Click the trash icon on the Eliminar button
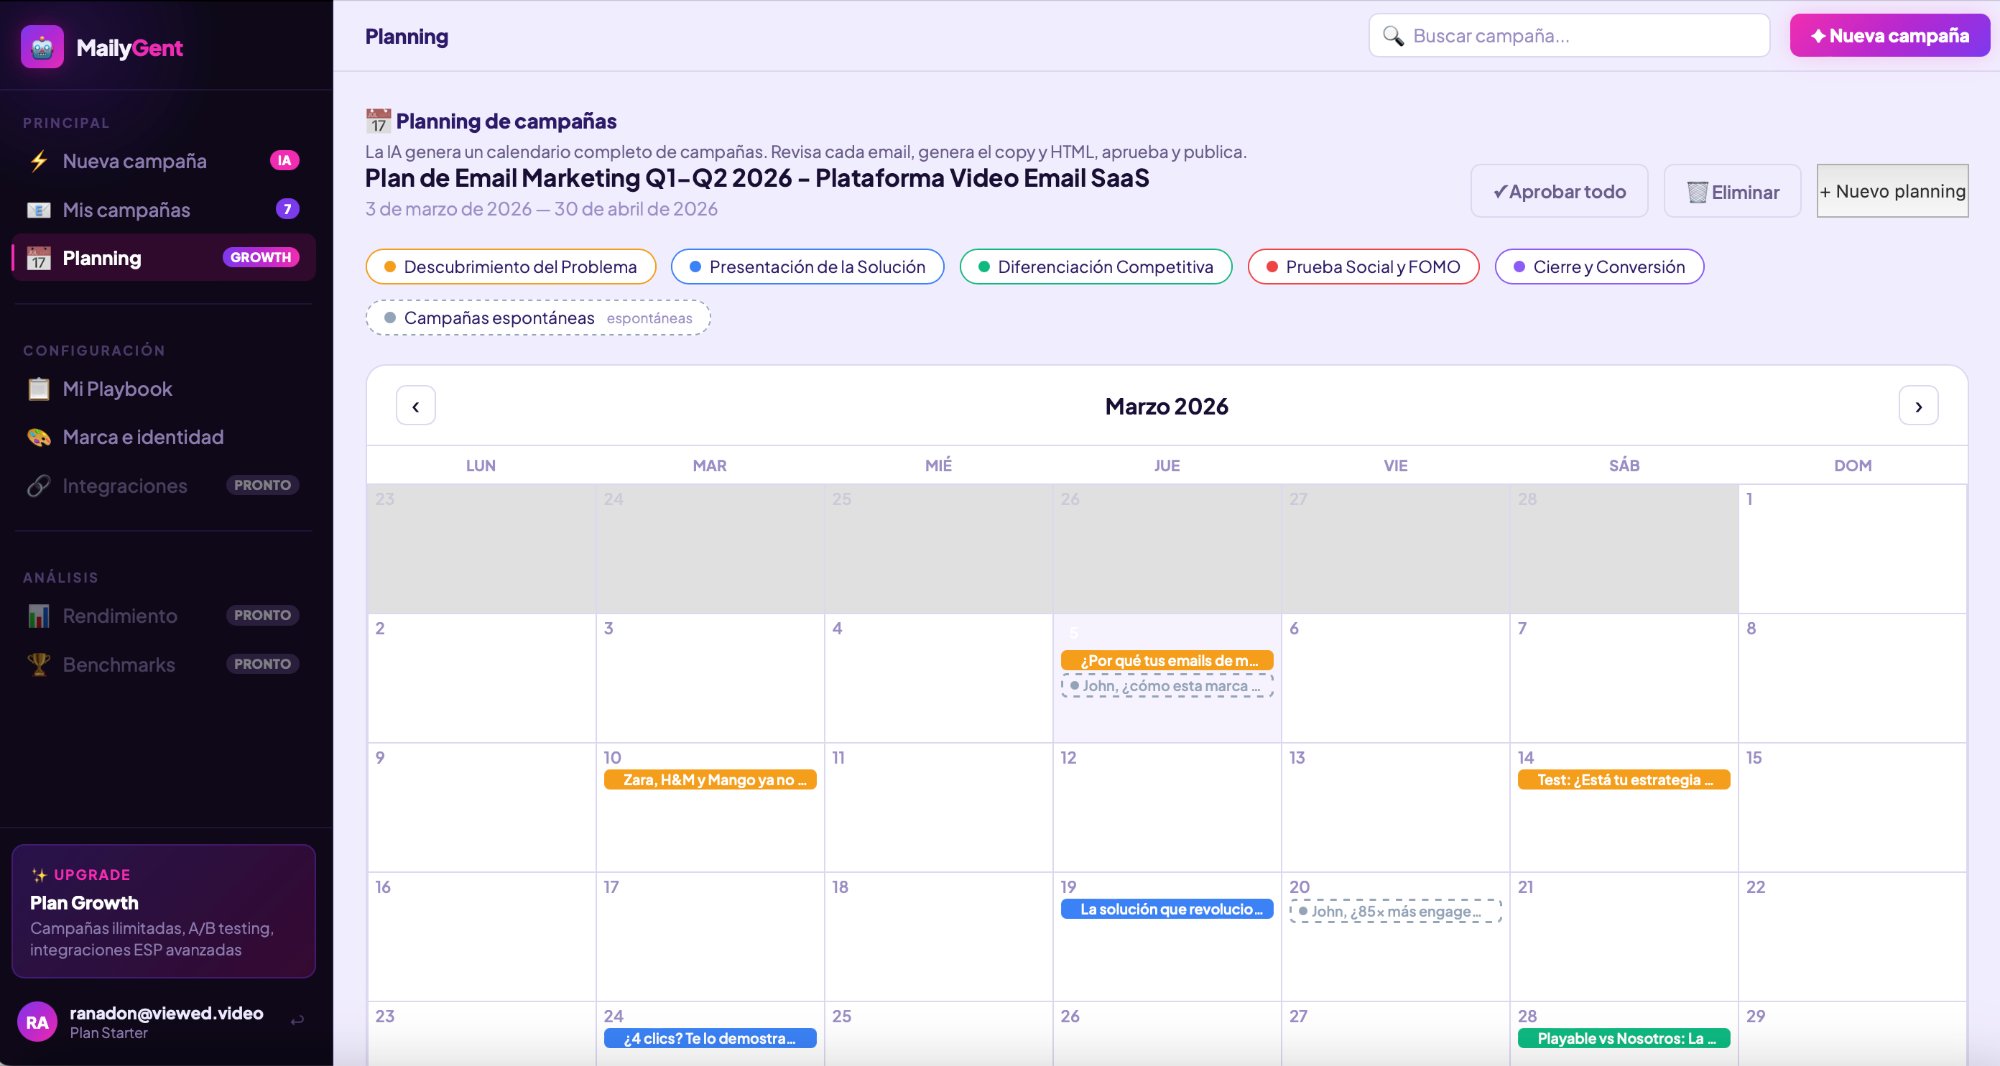Screen dimensions: 2000x1066 pos(1697,192)
